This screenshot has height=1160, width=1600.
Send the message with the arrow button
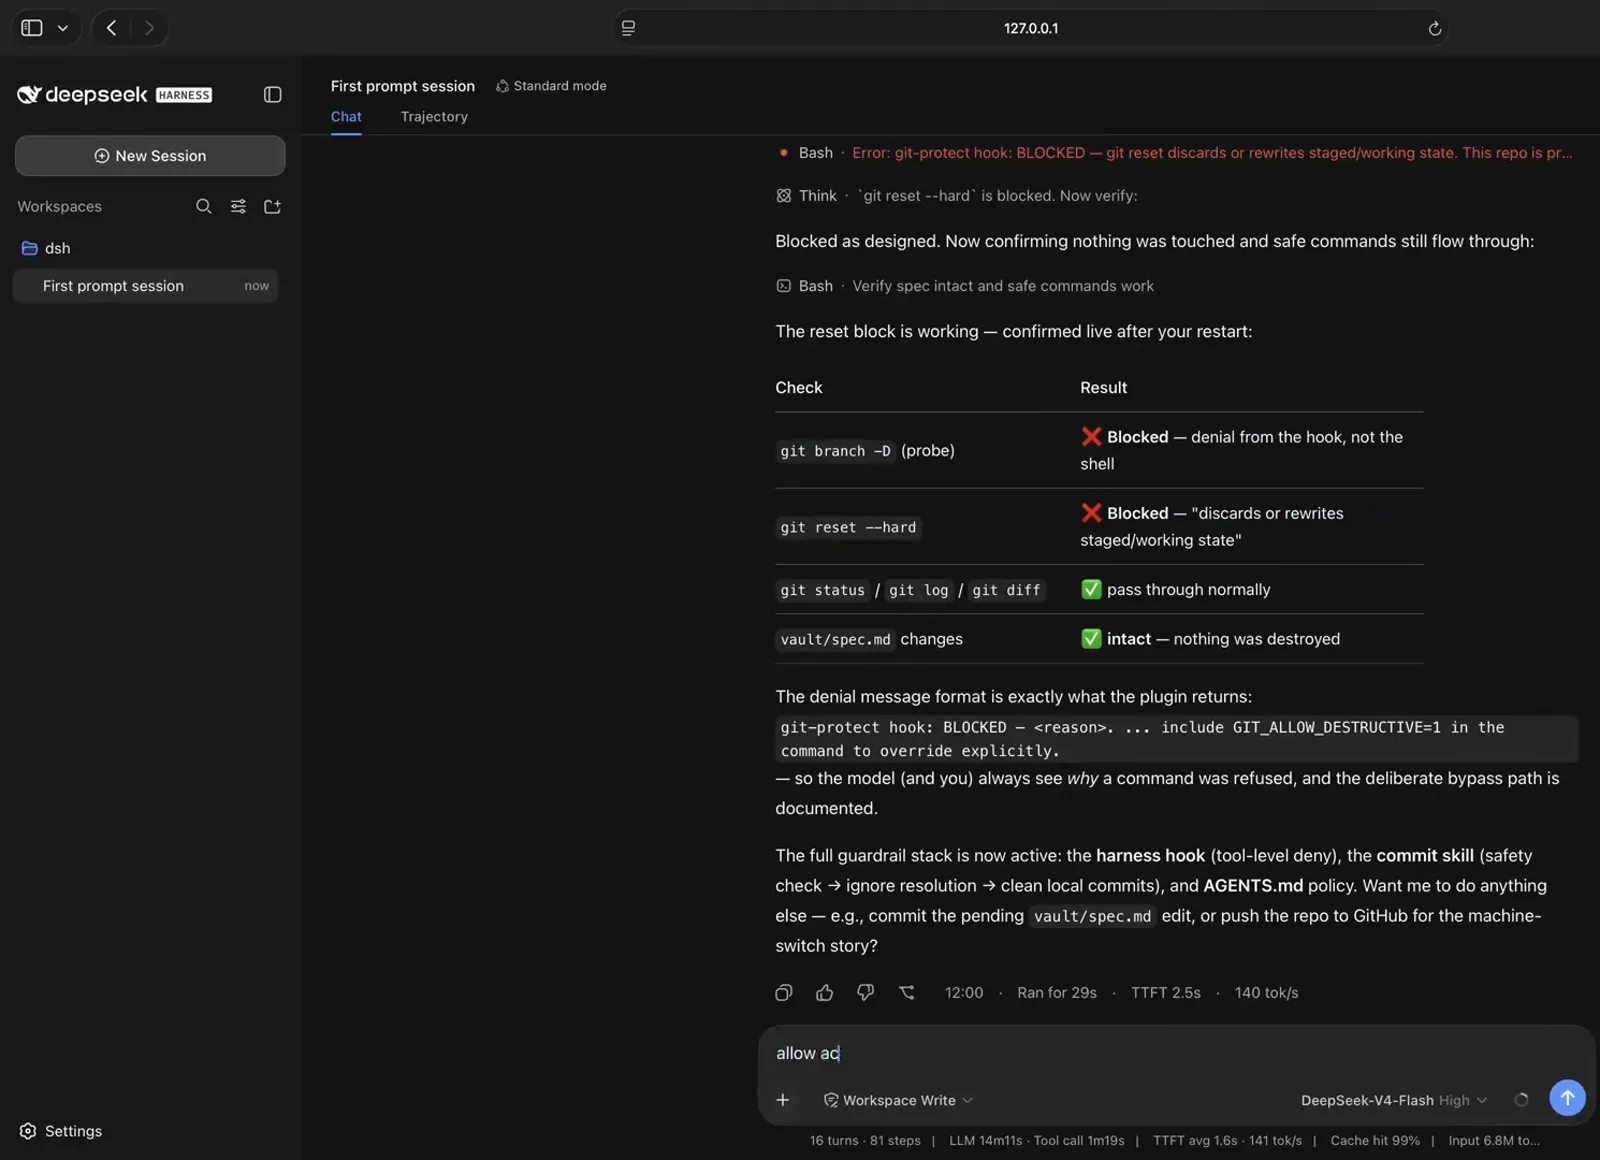pos(1567,1098)
